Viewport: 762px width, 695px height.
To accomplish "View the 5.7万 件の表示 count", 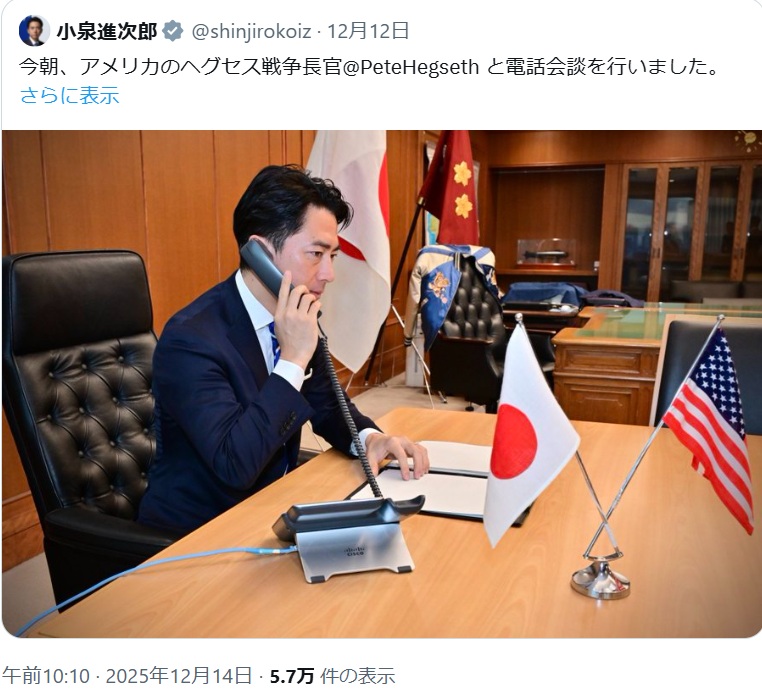I will coord(332,676).
